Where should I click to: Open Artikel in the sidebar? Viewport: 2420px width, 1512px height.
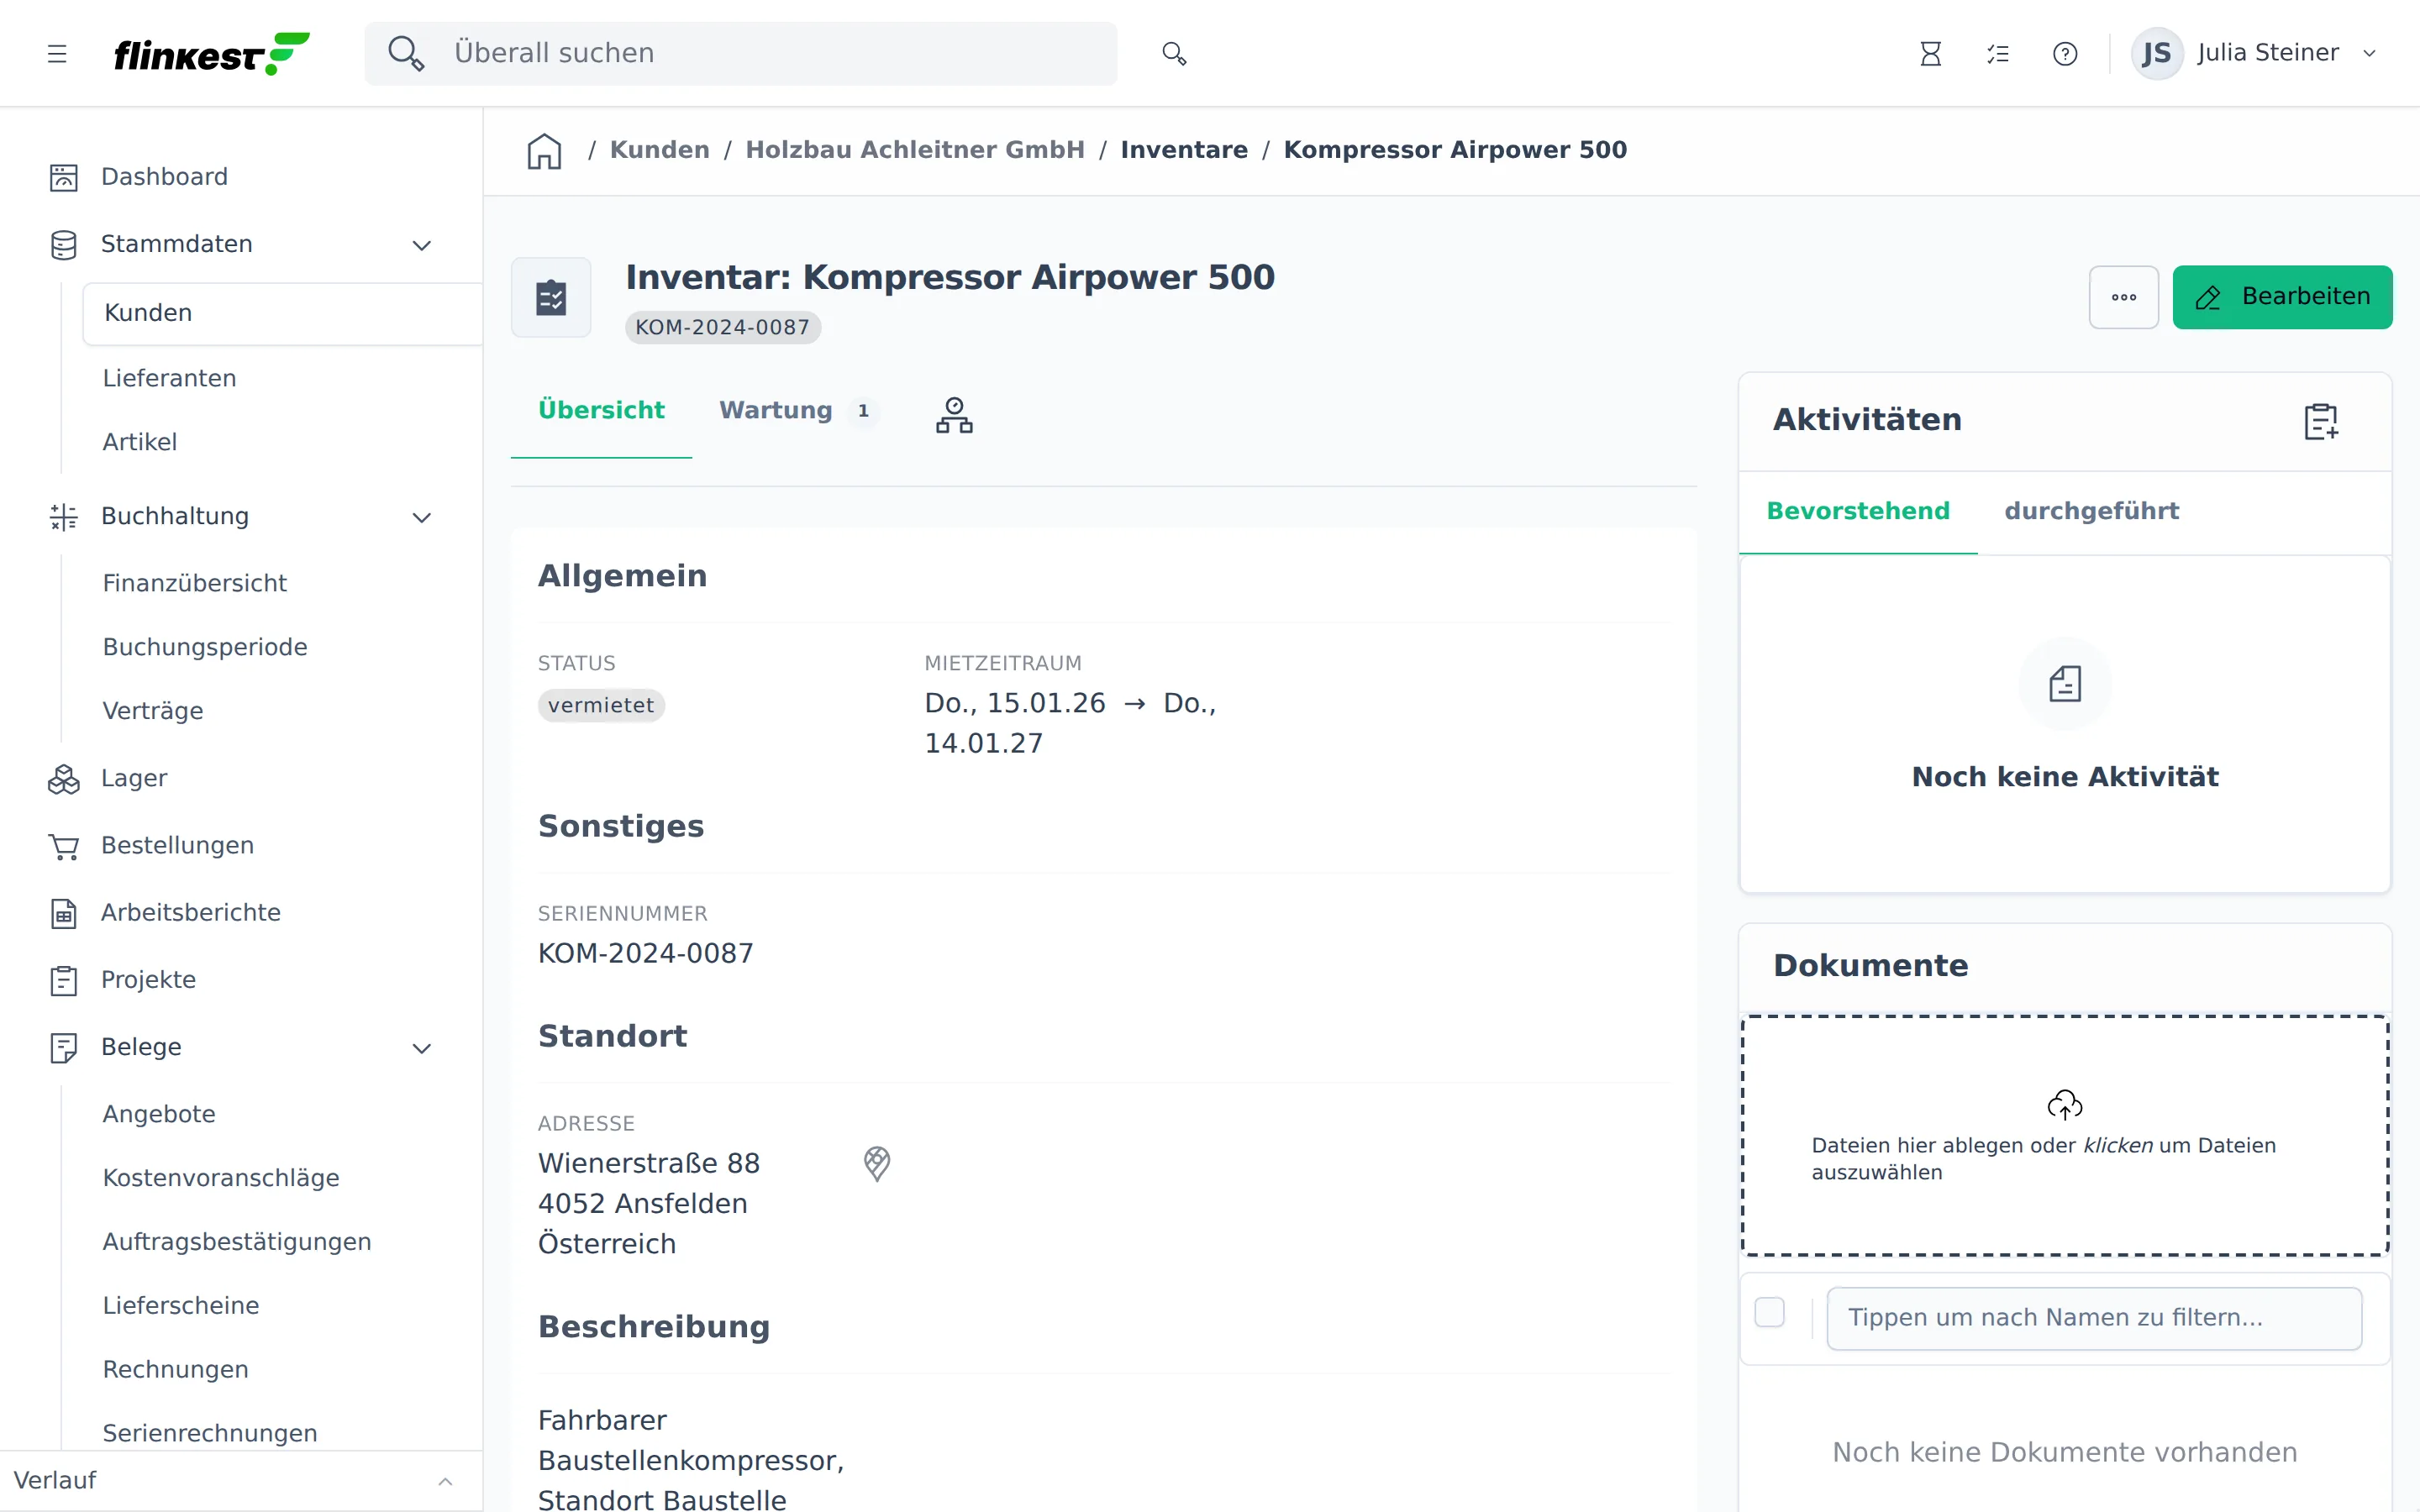[140, 442]
